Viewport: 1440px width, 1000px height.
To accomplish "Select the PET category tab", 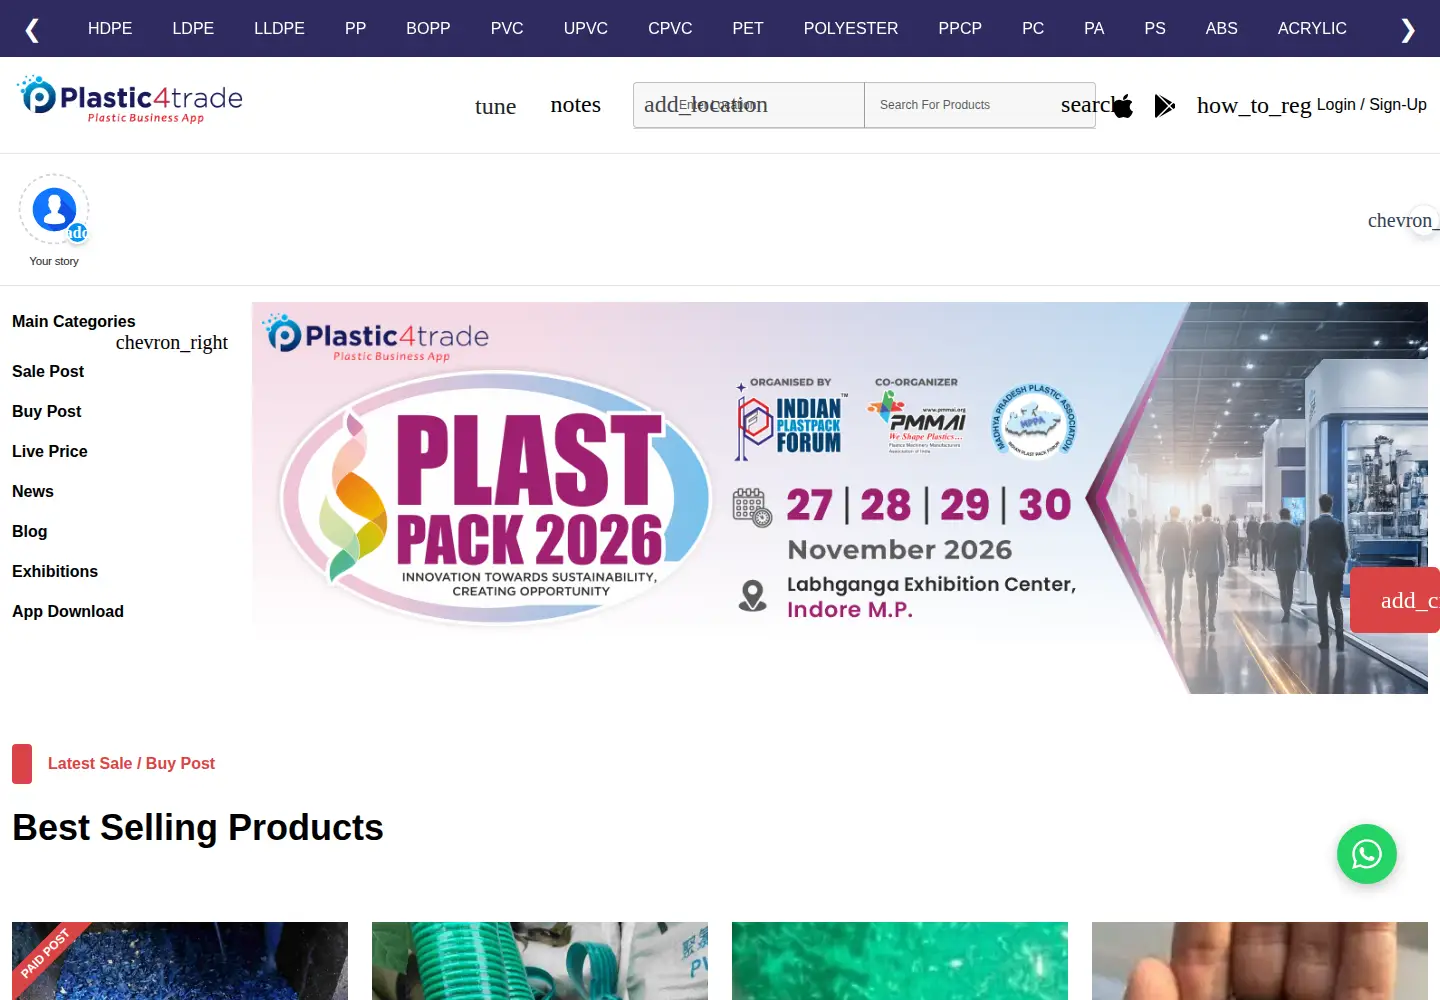I will pyautogui.click(x=748, y=28).
